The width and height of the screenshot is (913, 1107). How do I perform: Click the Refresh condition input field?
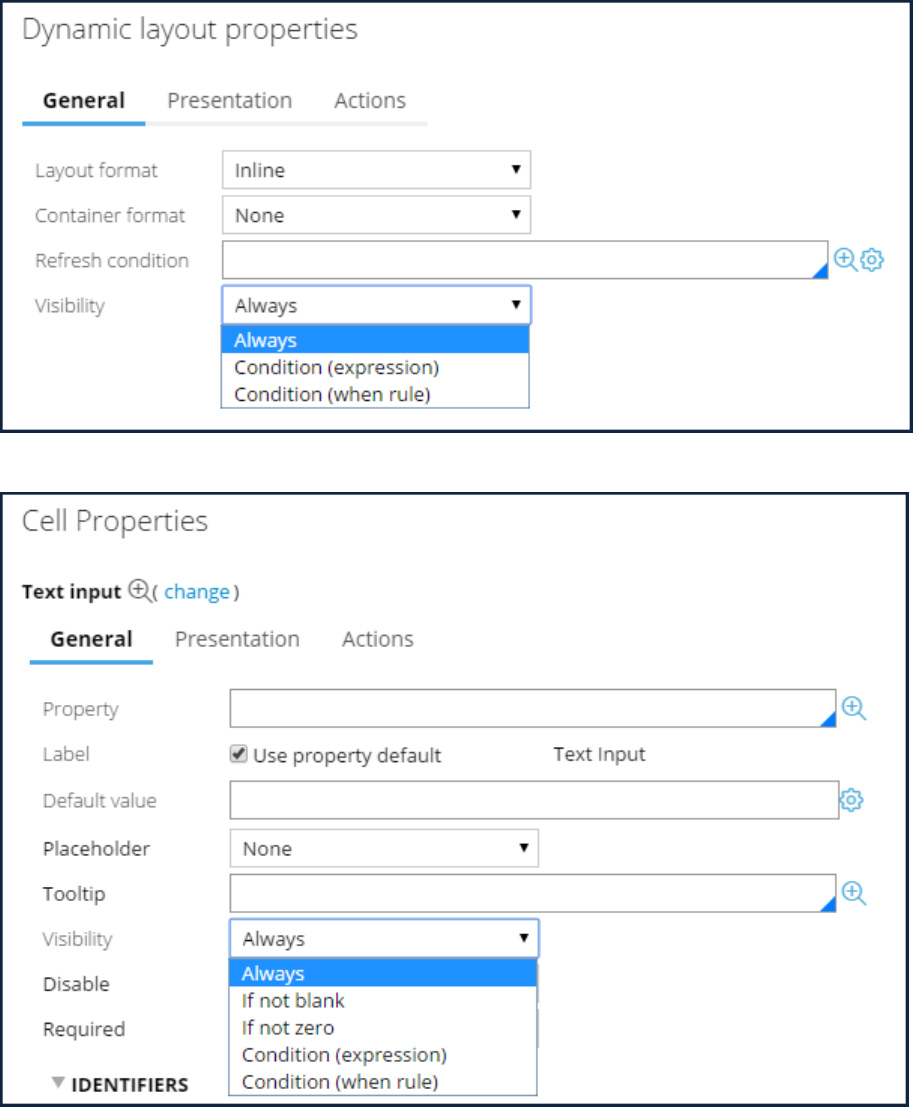[524, 260]
